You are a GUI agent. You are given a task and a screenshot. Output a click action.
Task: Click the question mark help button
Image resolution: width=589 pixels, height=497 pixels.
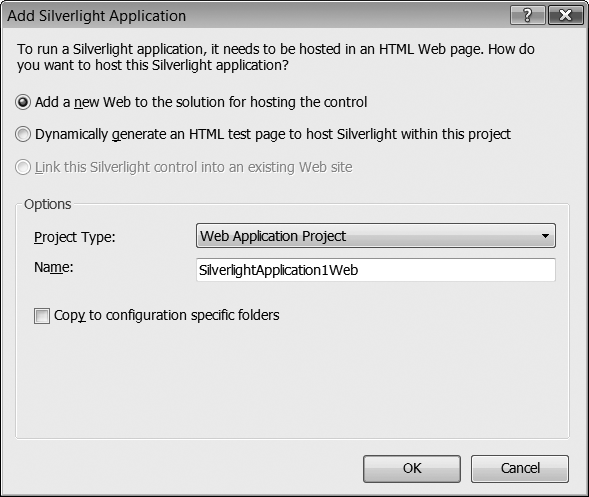click(x=527, y=15)
